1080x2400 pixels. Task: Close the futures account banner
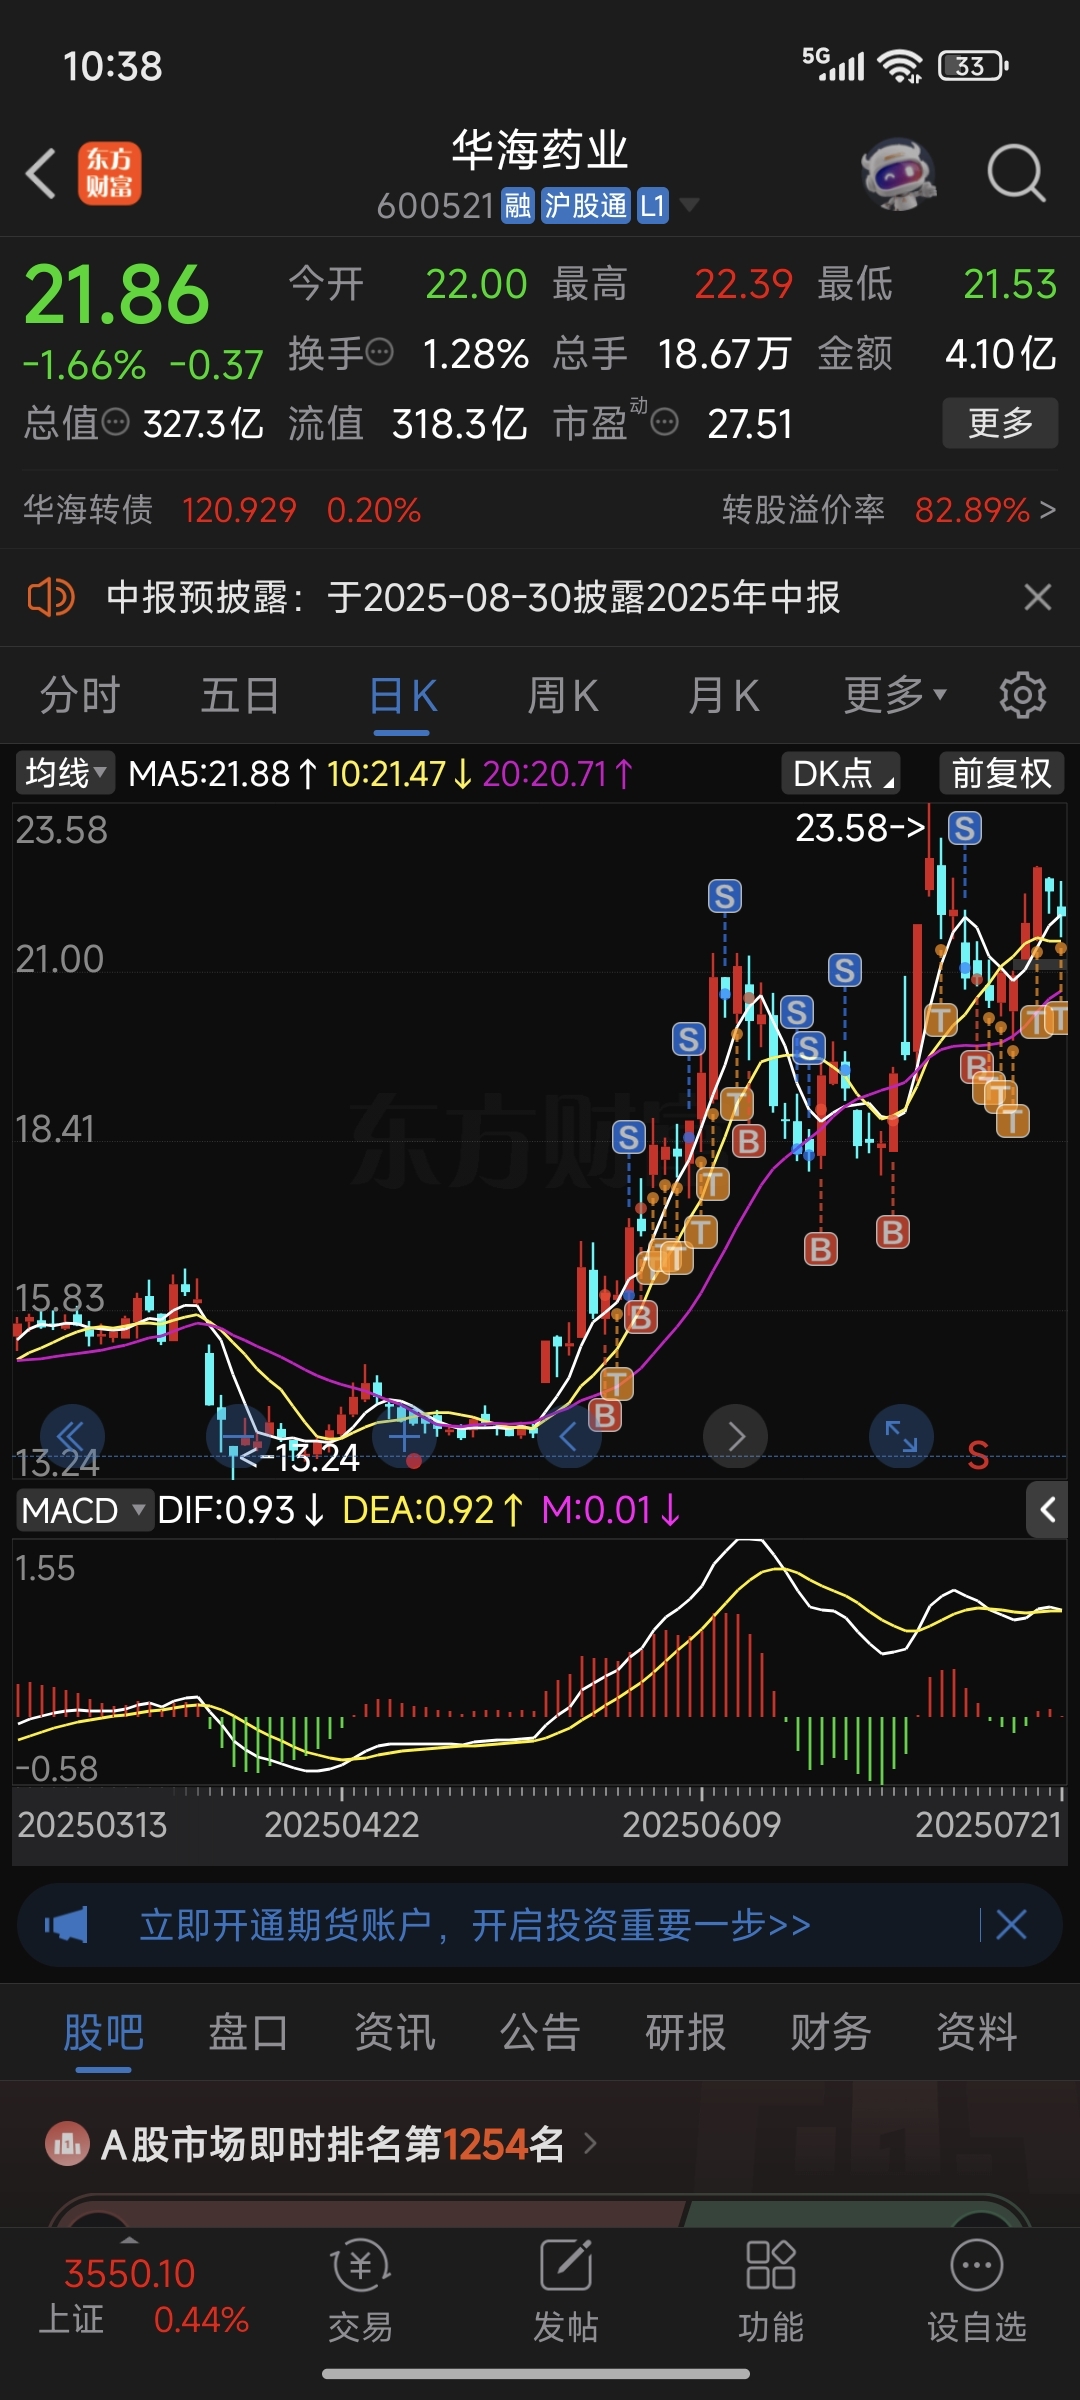[1012, 1924]
